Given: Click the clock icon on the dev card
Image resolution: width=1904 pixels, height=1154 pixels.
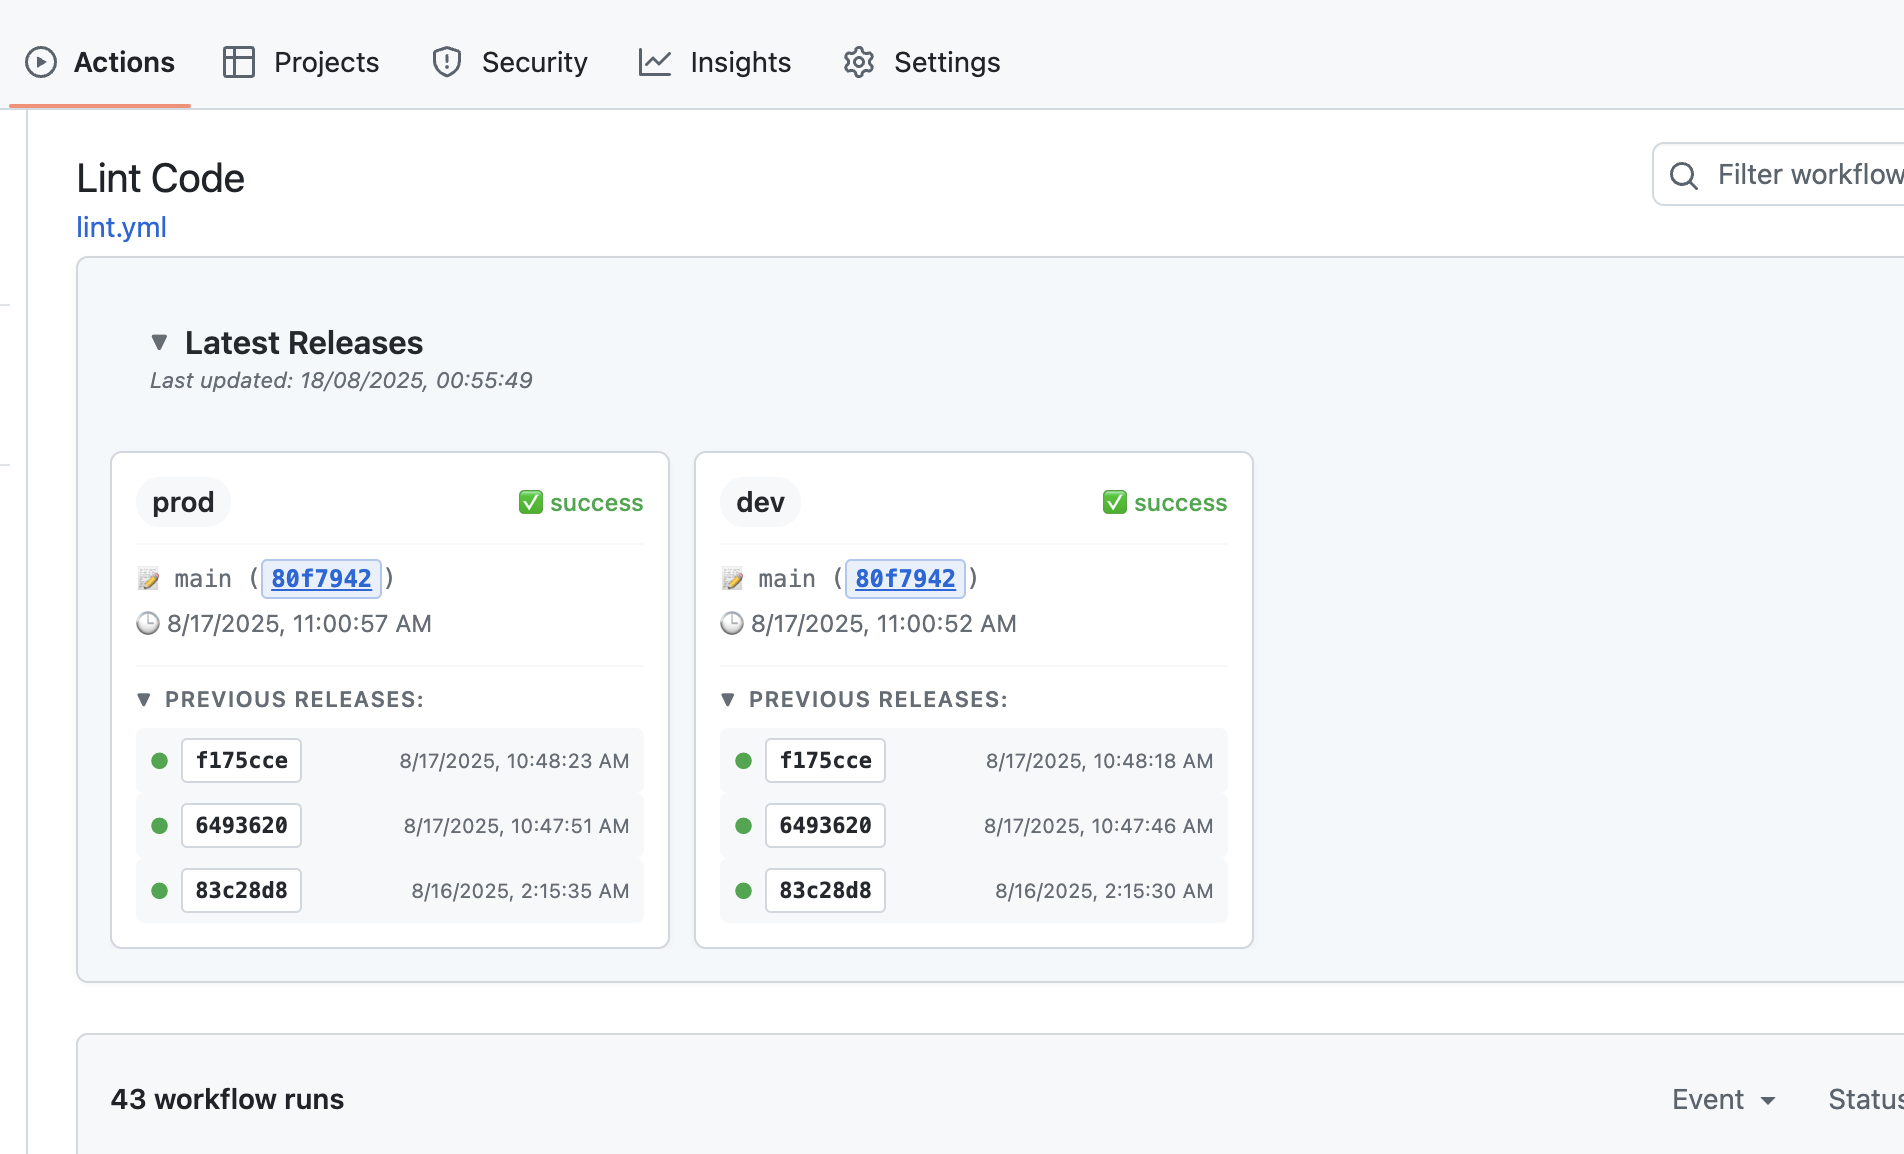Looking at the screenshot, I should coord(732,623).
